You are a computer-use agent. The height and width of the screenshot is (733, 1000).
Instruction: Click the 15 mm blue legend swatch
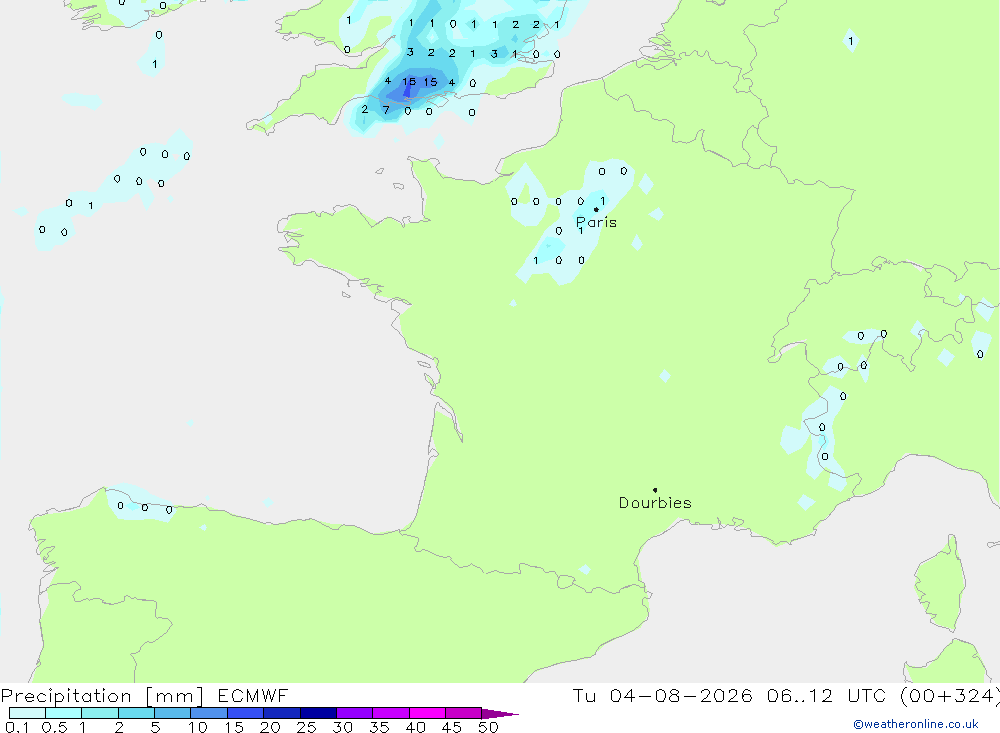[246, 713]
